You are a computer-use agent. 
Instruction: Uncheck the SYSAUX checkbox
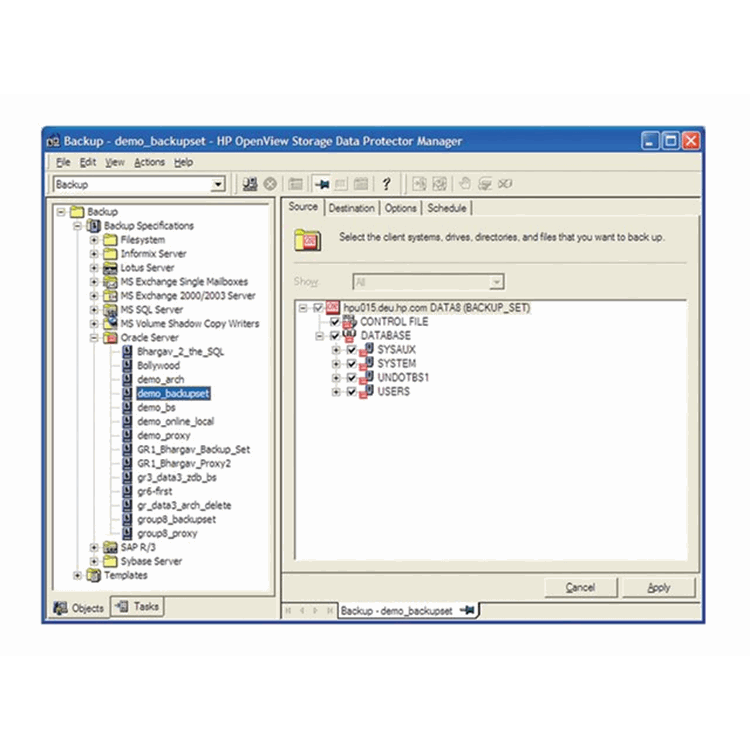point(352,350)
